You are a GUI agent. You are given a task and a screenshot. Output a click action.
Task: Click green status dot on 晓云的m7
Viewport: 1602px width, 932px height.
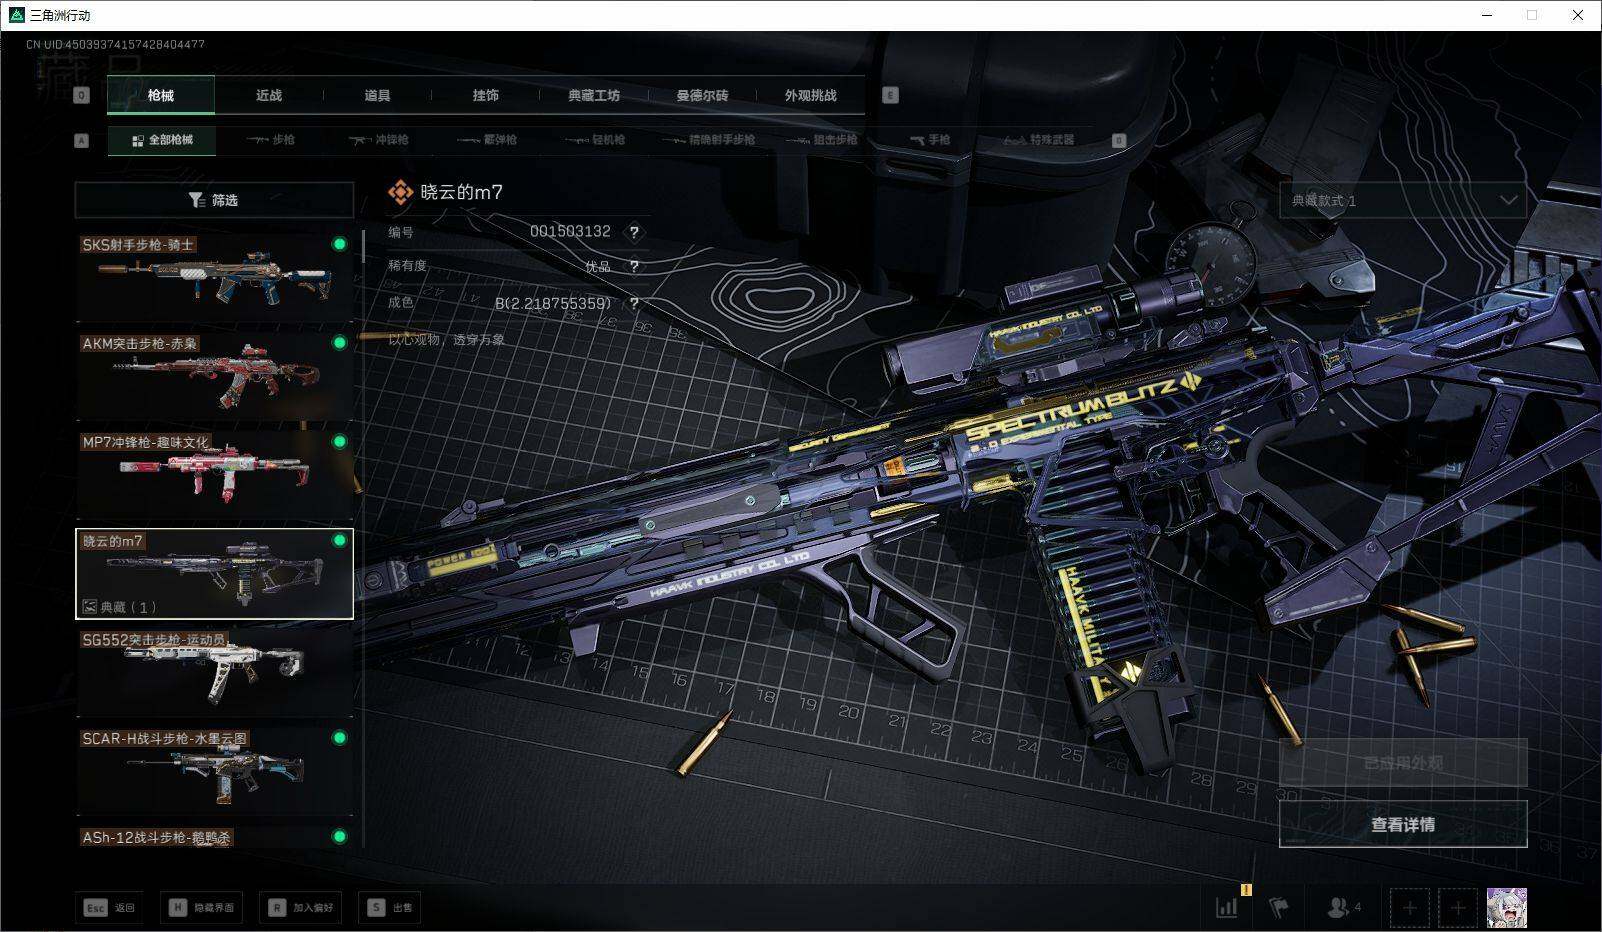[x=340, y=540]
